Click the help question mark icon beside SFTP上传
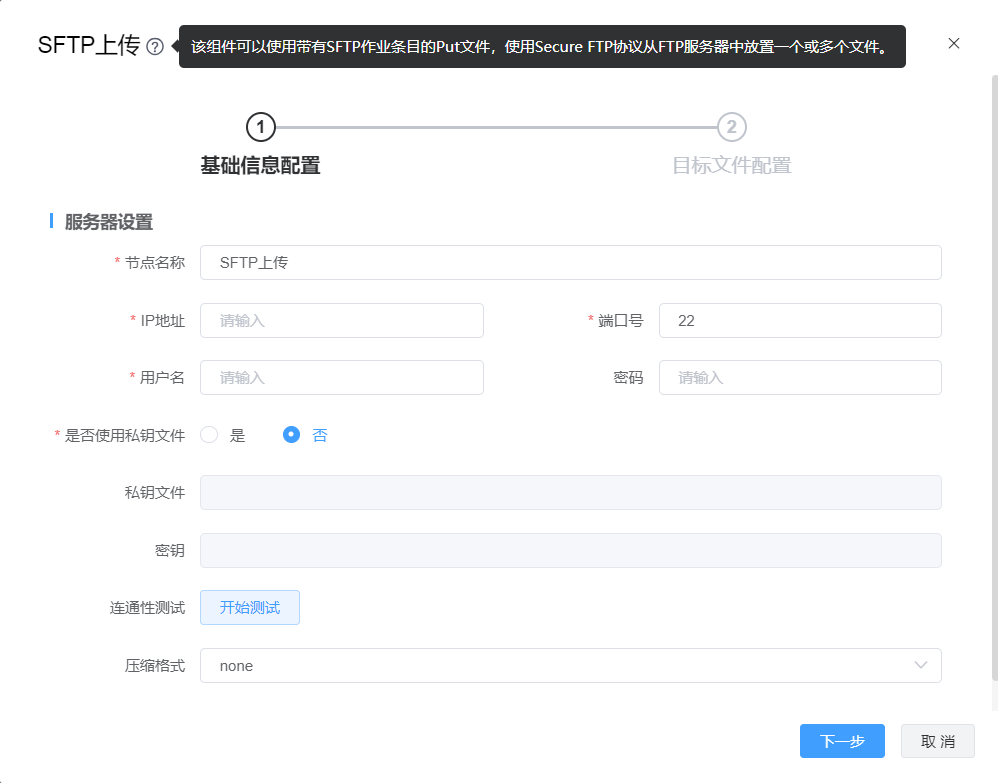The height and width of the screenshot is (783, 998). [155, 47]
